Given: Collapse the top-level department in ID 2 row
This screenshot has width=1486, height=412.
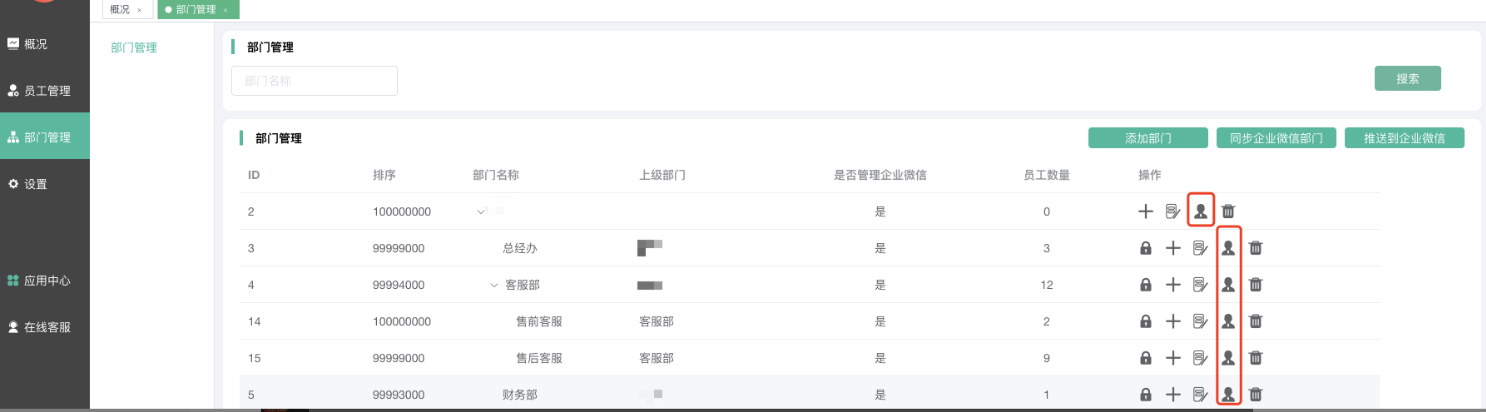Looking at the screenshot, I should click(x=481, y=211).
